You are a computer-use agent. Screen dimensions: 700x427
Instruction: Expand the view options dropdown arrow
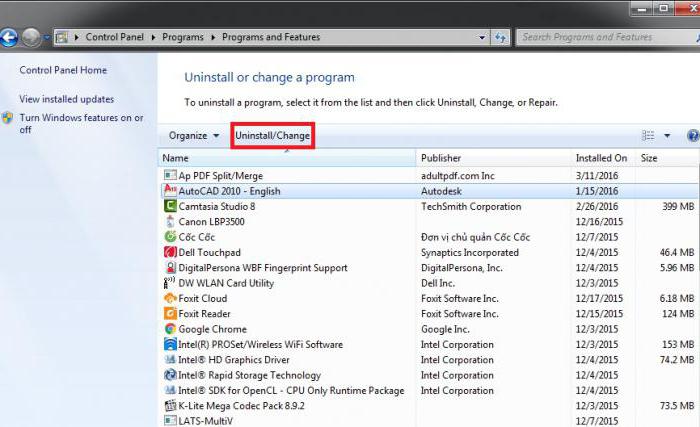(667, 136)
